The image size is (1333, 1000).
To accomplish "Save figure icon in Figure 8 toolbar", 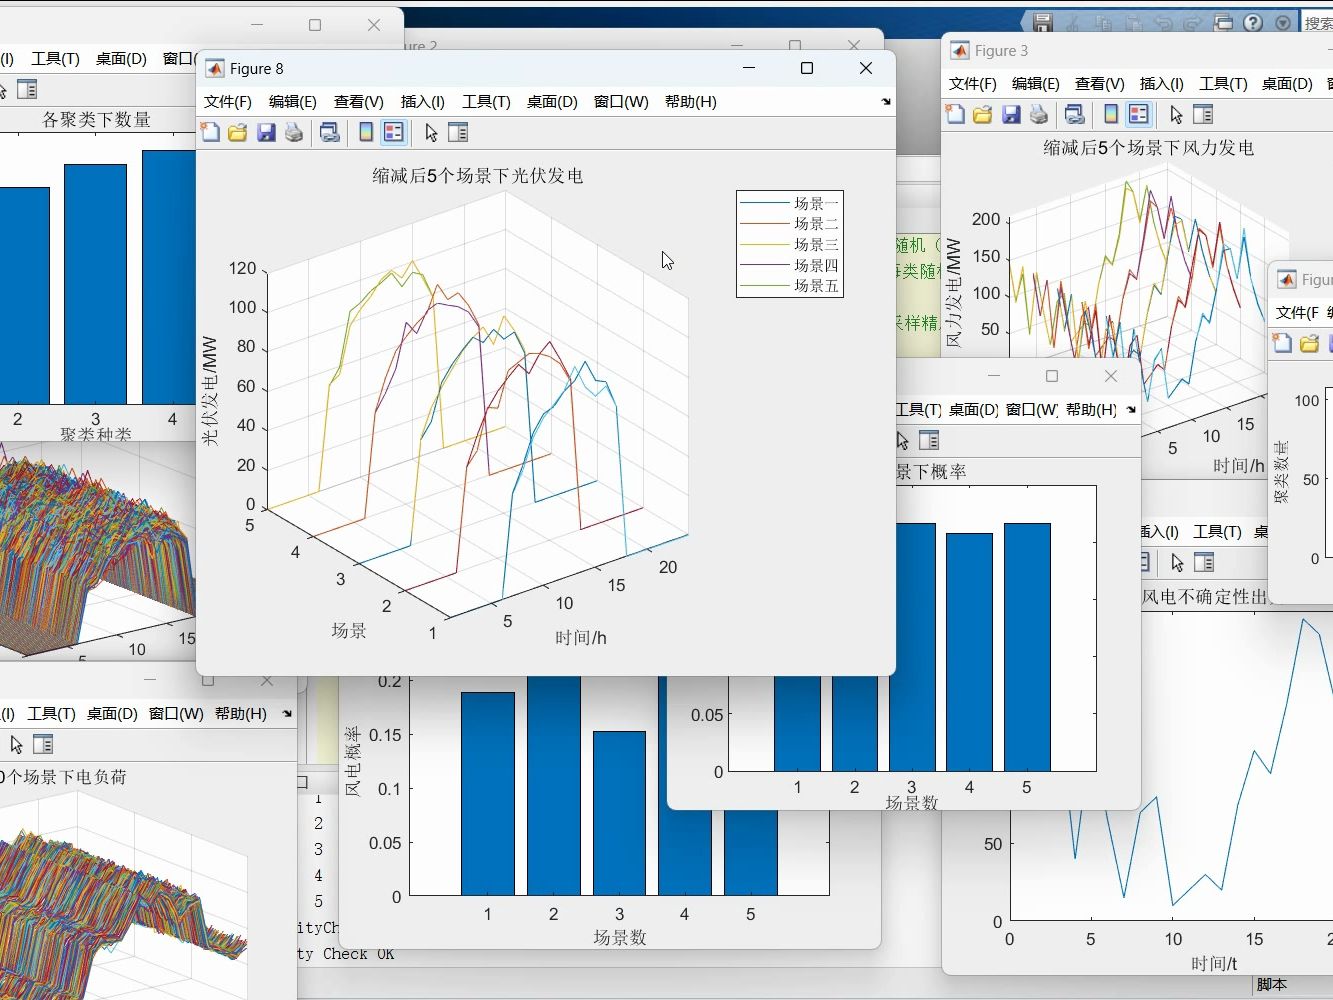I will point(266,132).
